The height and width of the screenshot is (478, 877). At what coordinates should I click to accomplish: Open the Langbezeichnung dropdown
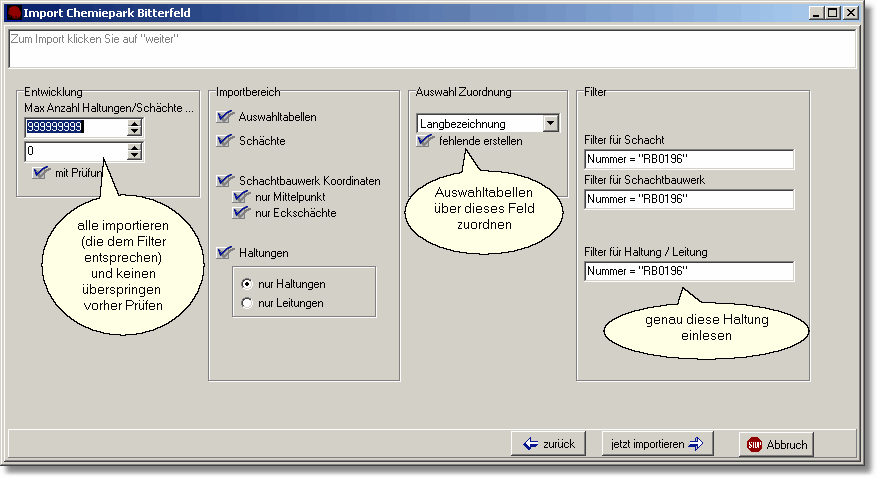click(550, 123)
